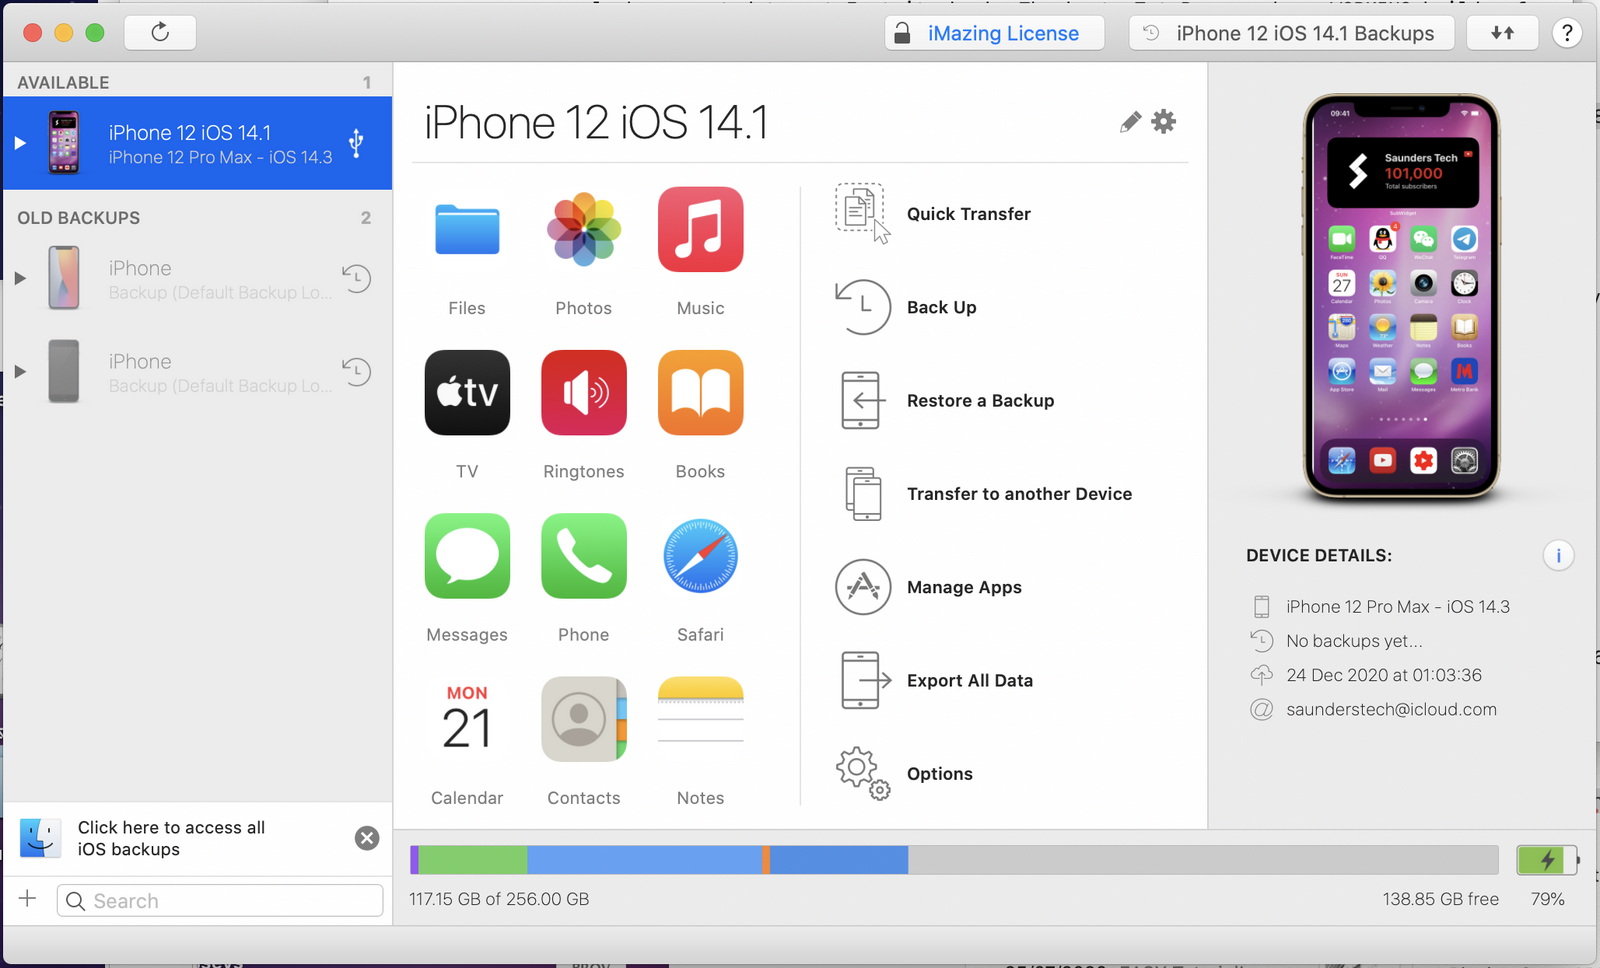This screenshot has height=968, width=1600.
Task: Select Restore a Backup action
Action: [x=980, y=401]
